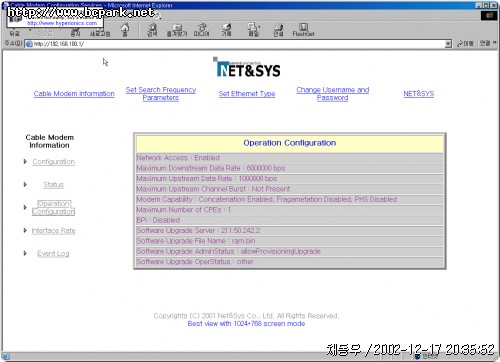The height and width of the screenshot is (362, 500).
Task: Open the Set Ethernet Type link
Action: [x=247, y=94]
